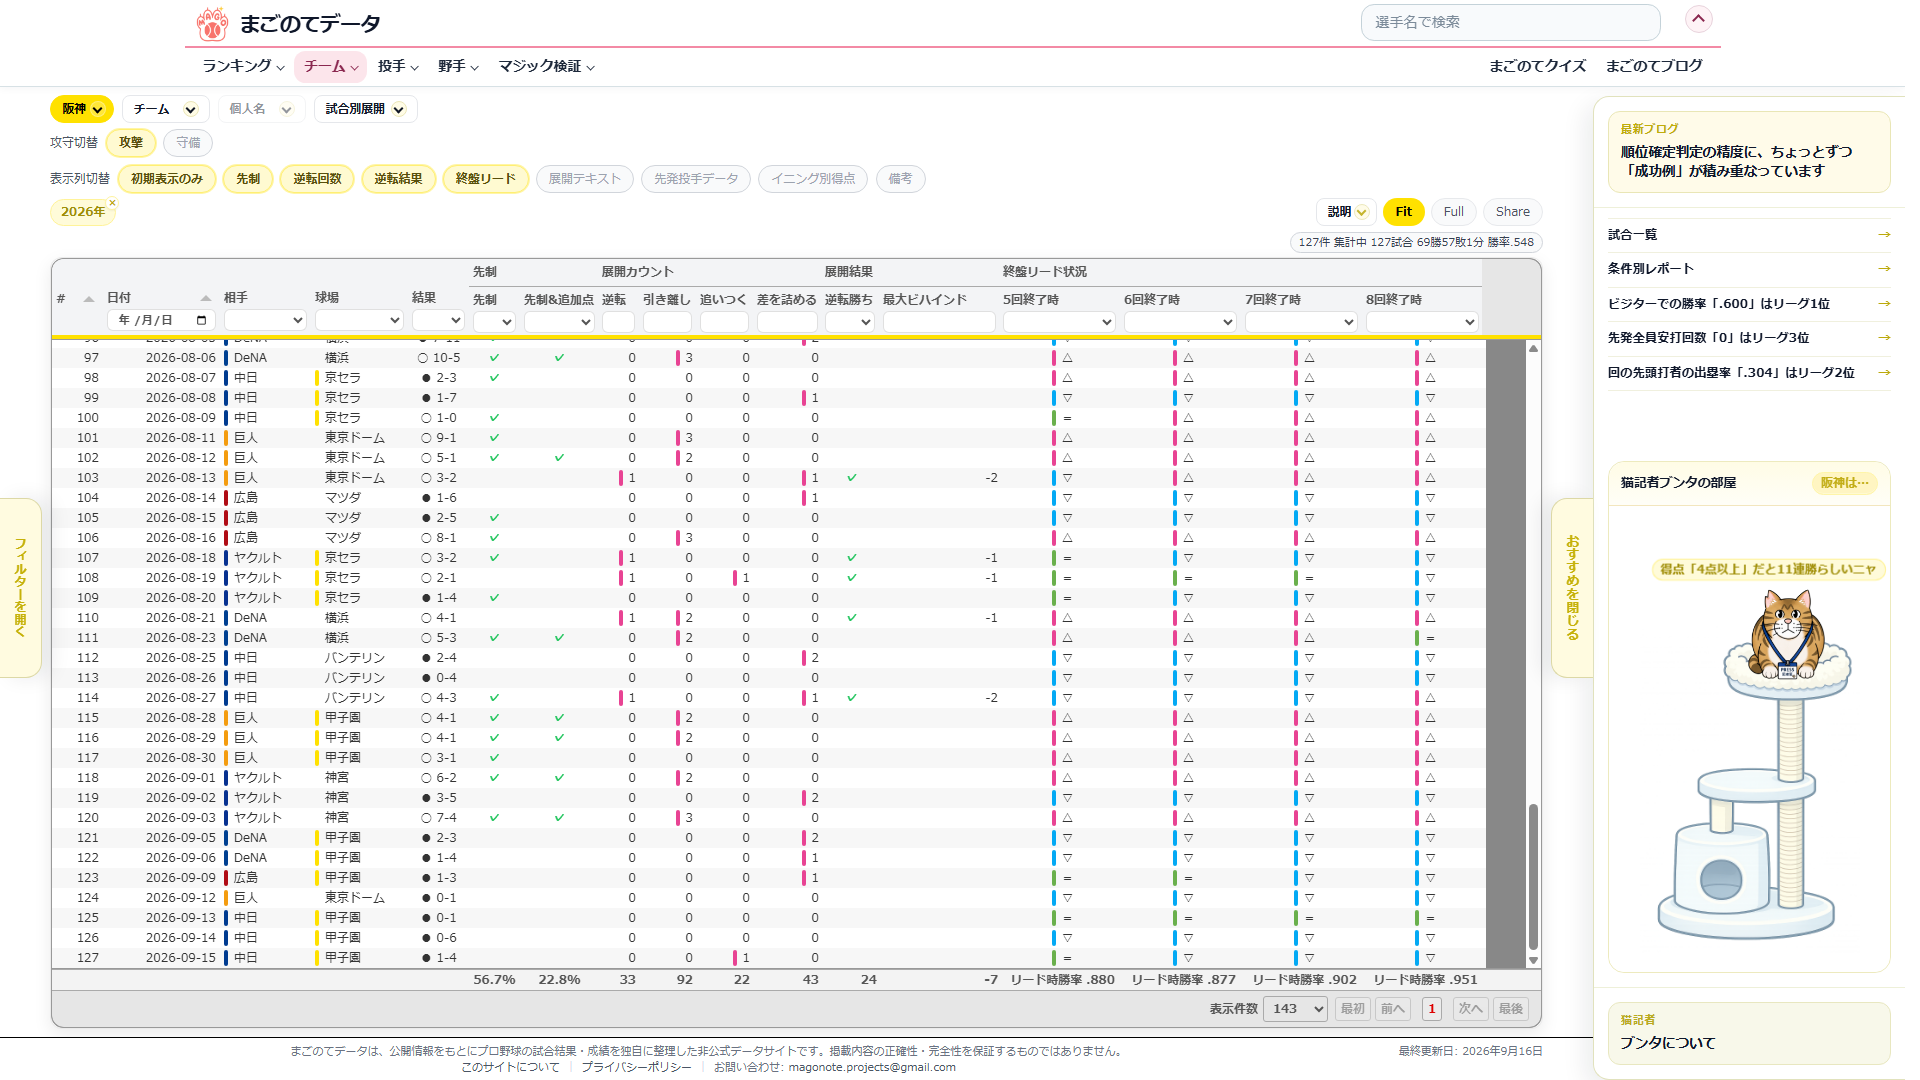Sort ascending by # column arrow
This screenshot has width=1920, height=1080.
(89, 298)
